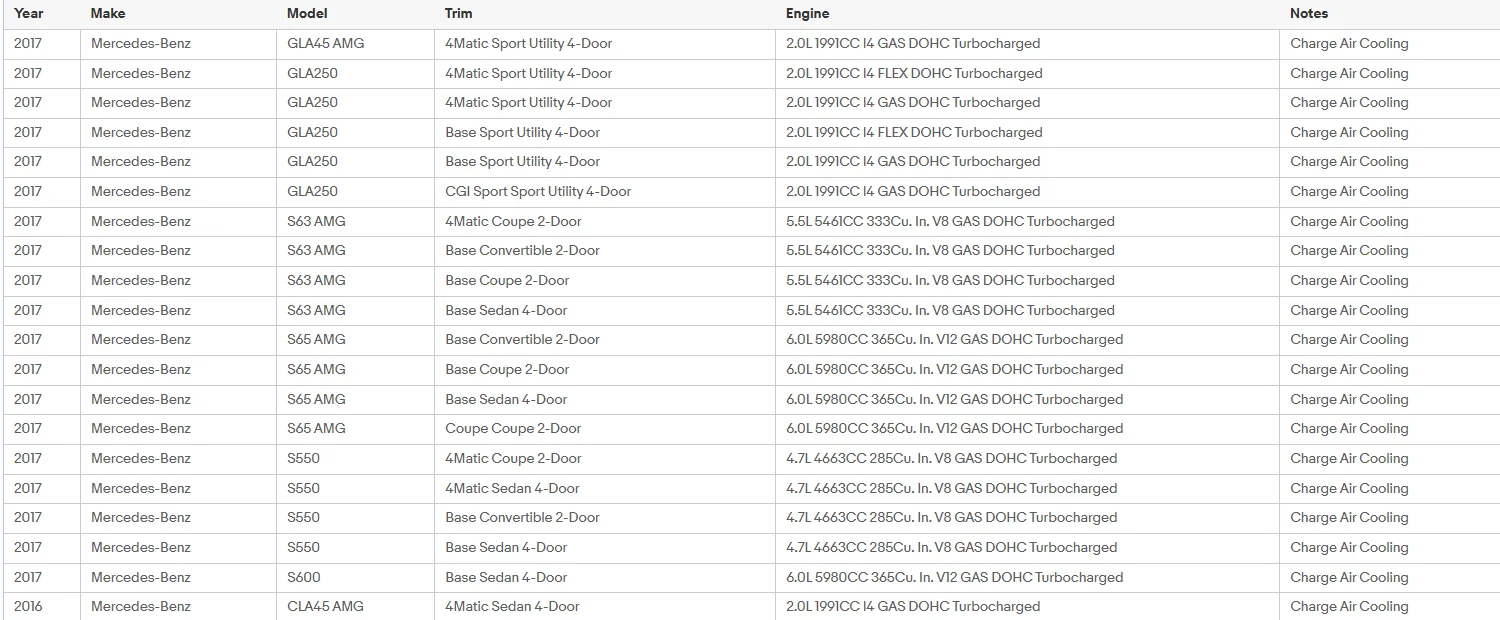Select the "S600" model cell
Screen dimensions: 1500x620
coord(304,577)
